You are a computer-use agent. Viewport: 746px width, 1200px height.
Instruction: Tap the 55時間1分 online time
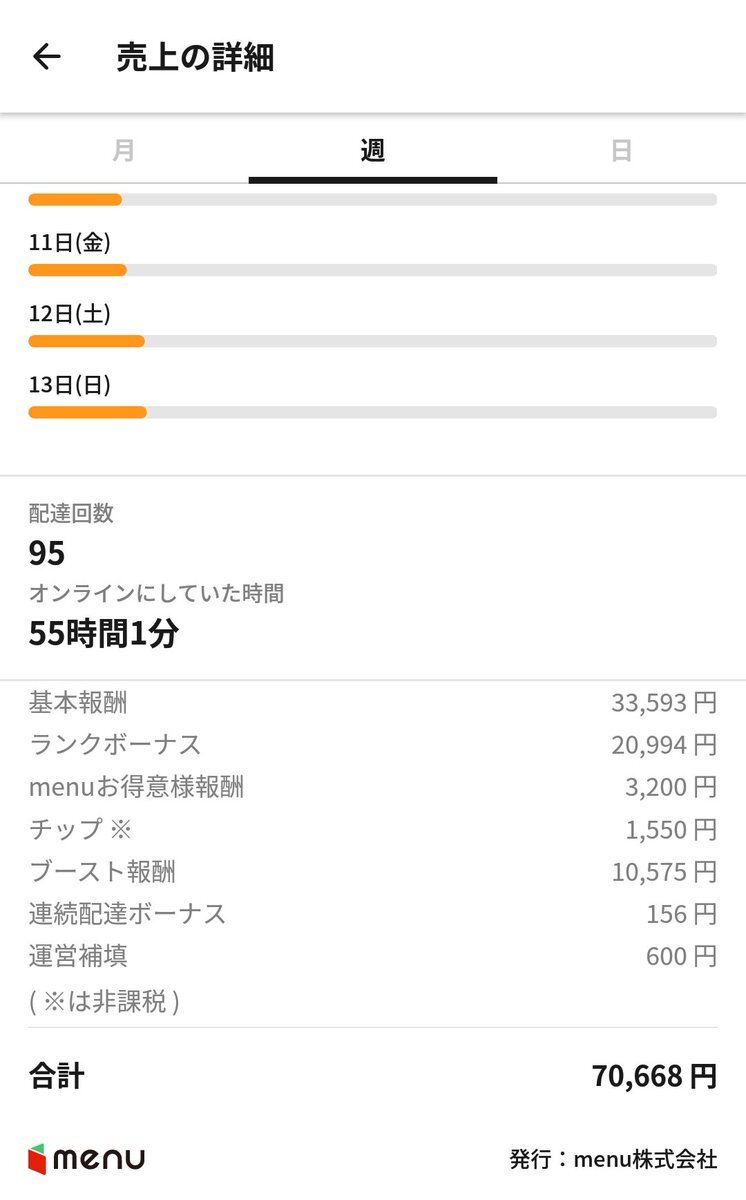point(103,633)
